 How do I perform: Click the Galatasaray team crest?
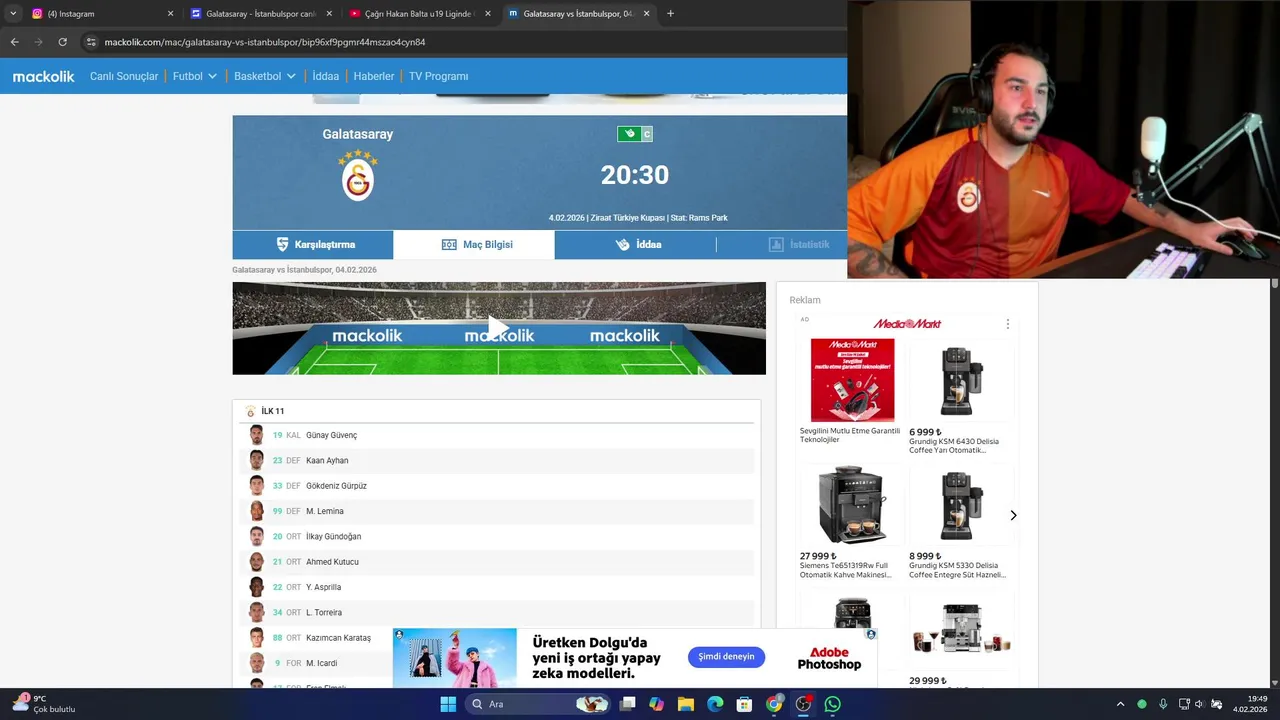pyautogui.click(x=358, y=175)
